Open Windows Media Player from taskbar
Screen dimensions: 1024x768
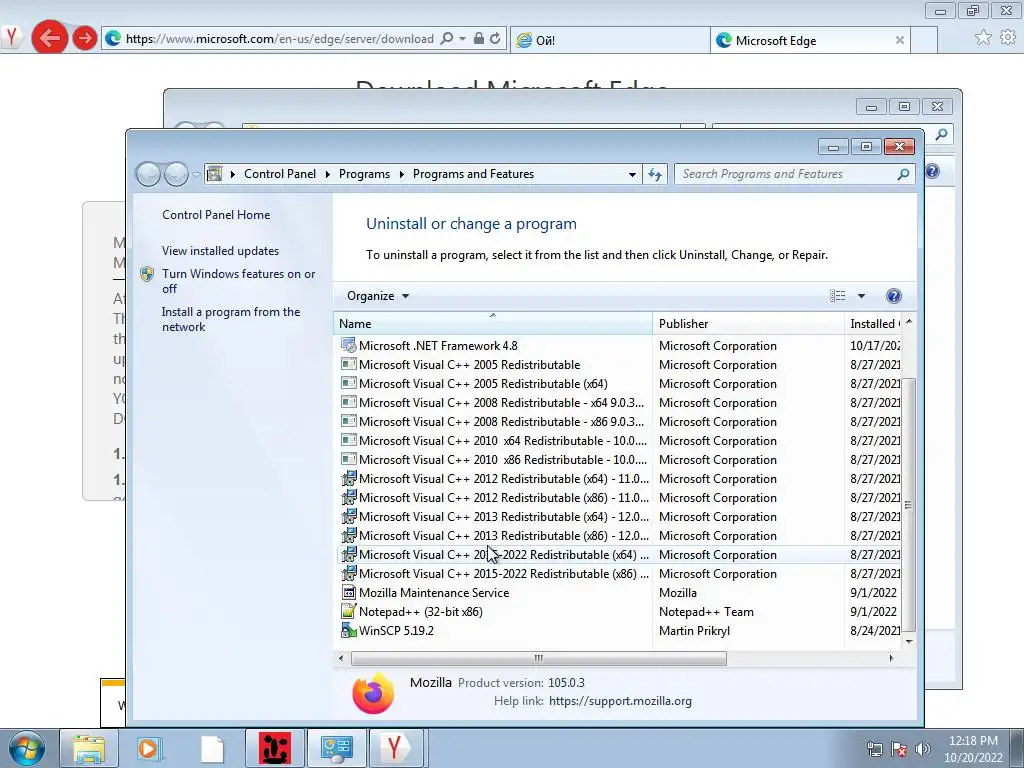pos(150,748)
